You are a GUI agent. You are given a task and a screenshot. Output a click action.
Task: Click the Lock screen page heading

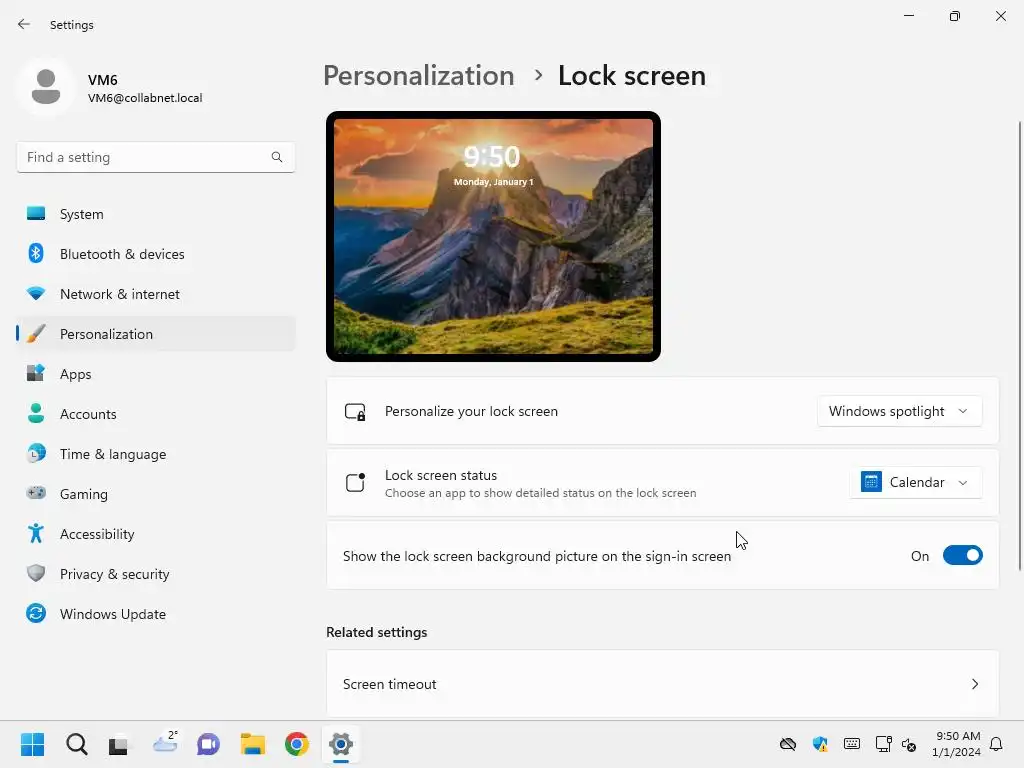click(x=632, y=76)
